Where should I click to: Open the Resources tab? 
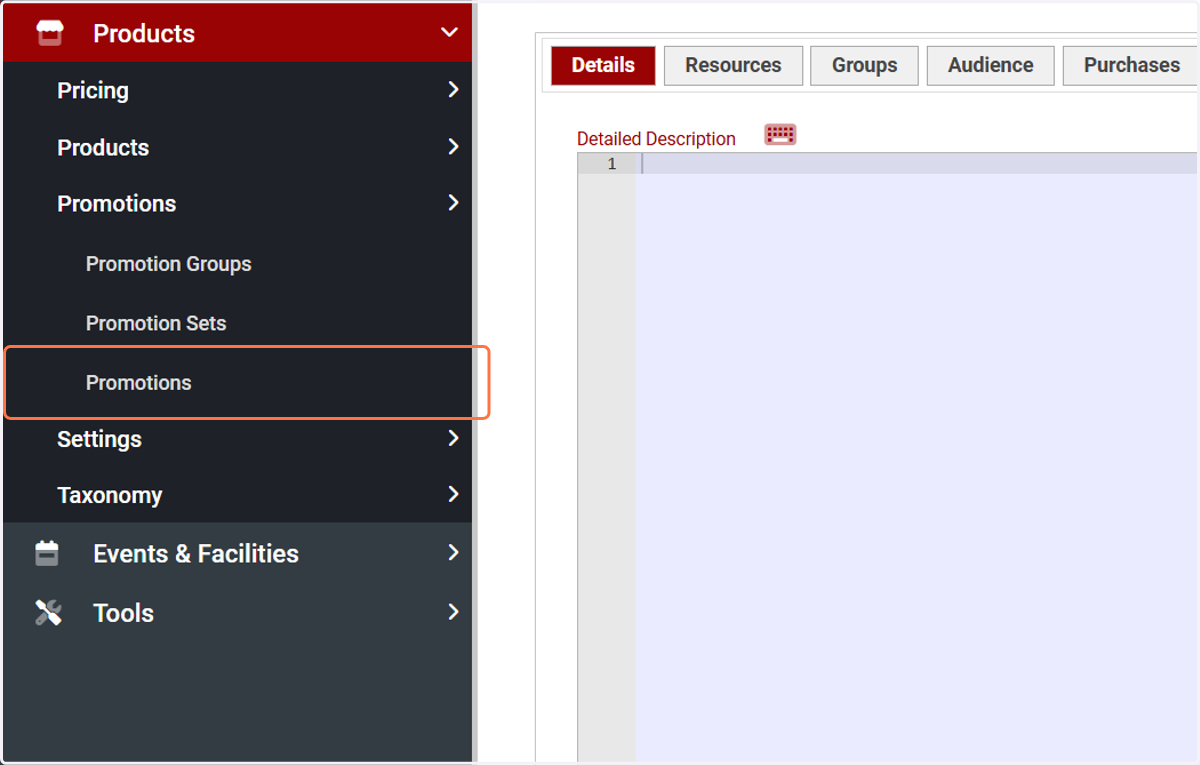pyautogui.click(x=733, y=65)
